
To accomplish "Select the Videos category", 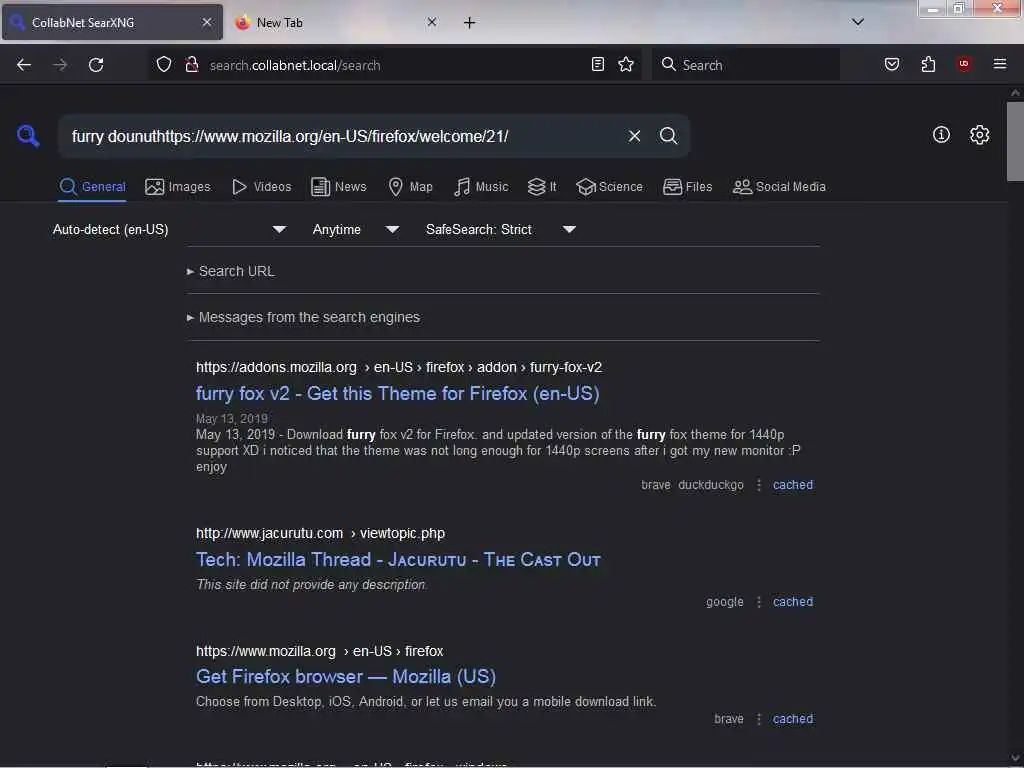I will [x=261, y=187].
